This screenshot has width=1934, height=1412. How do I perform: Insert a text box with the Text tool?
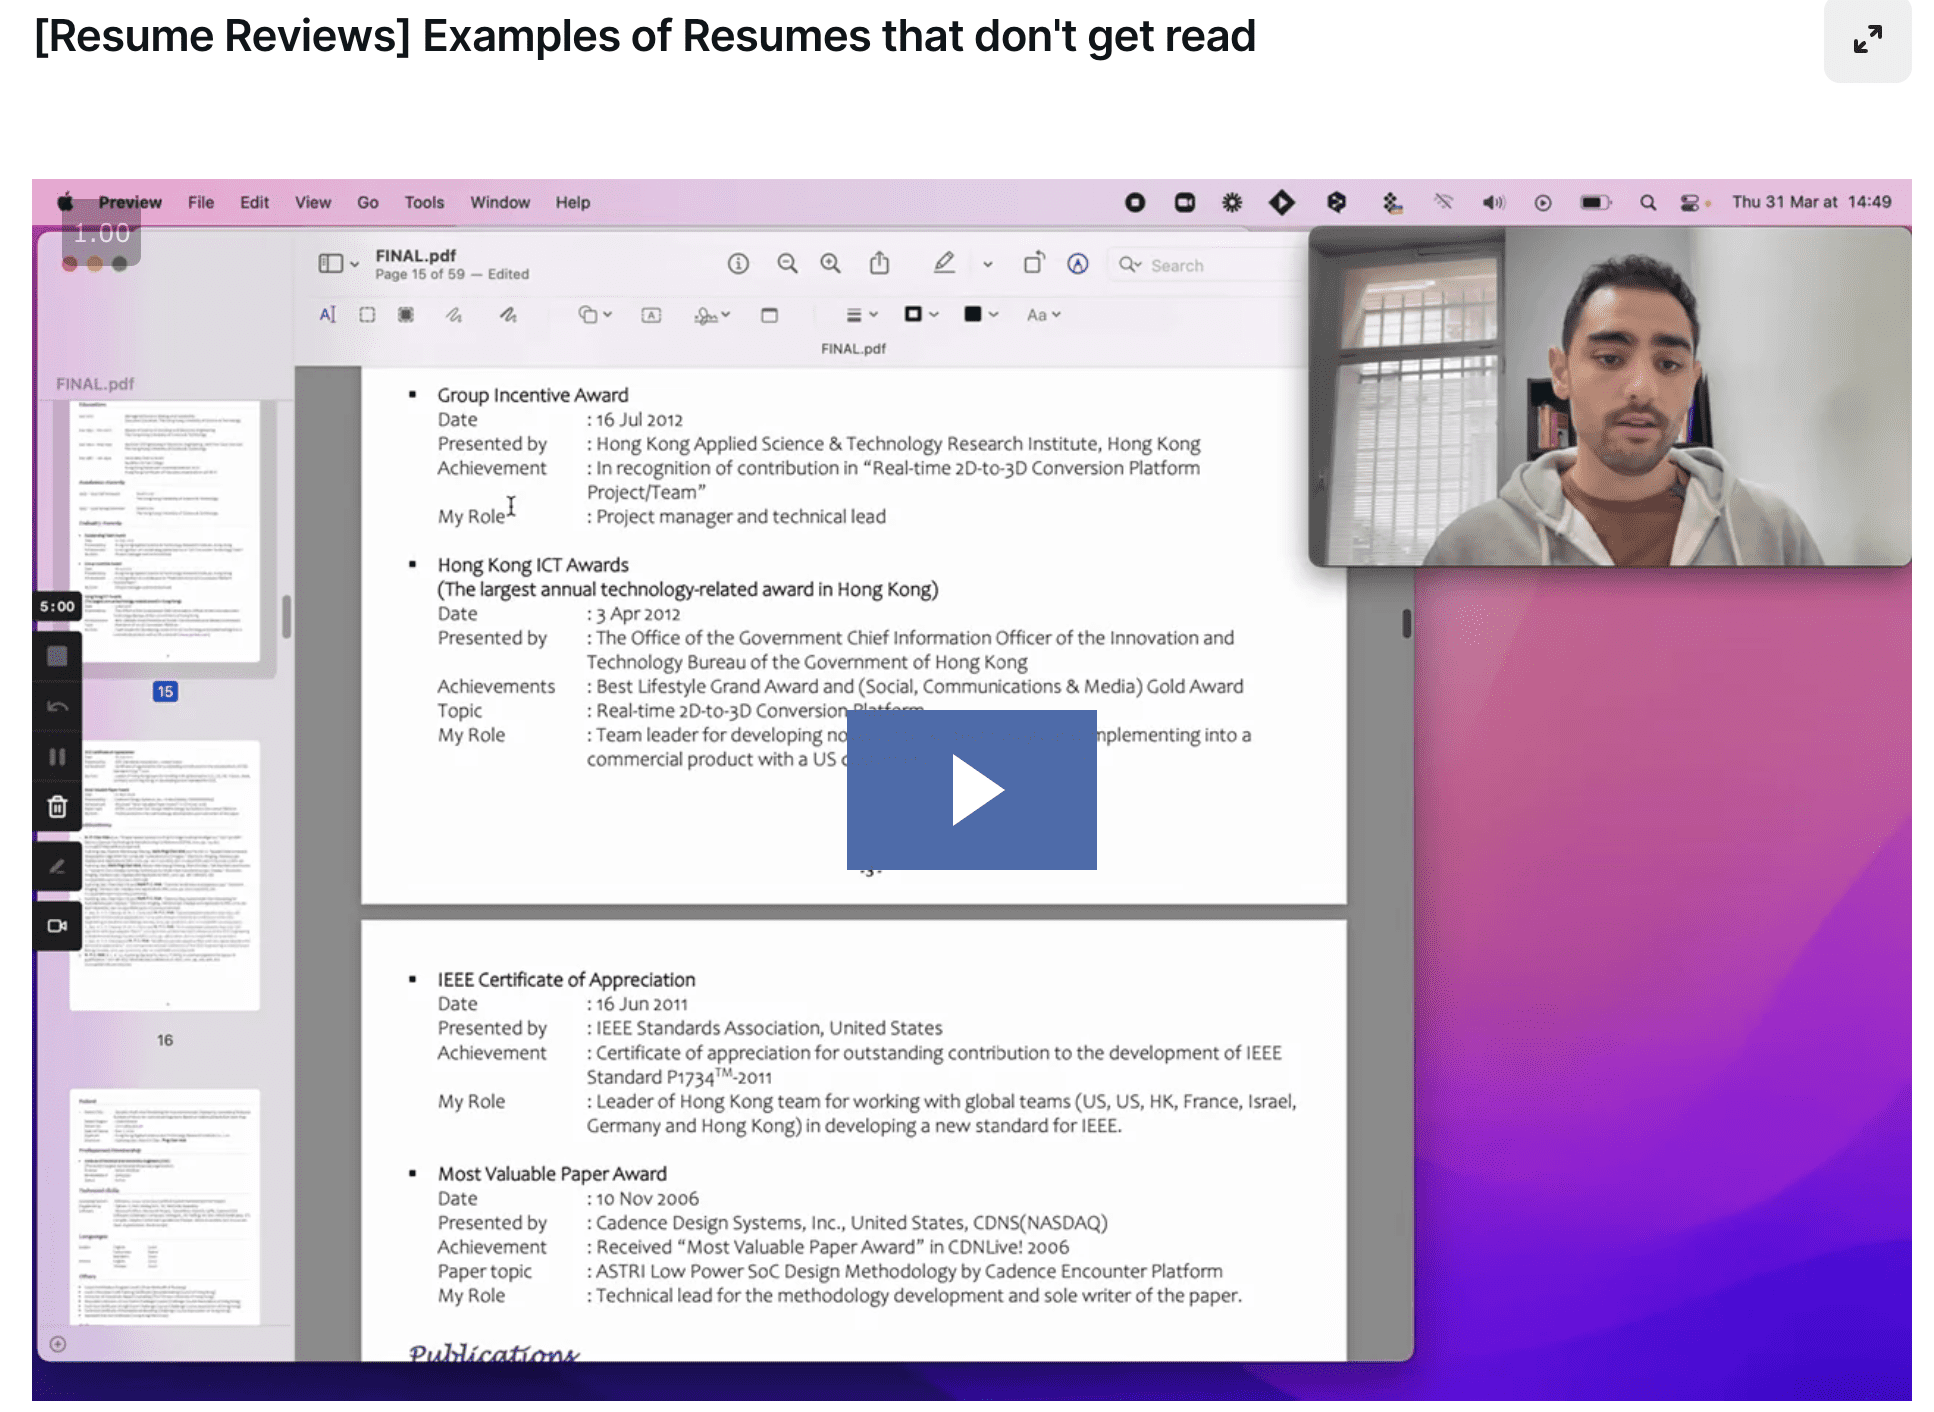[651, 315]
